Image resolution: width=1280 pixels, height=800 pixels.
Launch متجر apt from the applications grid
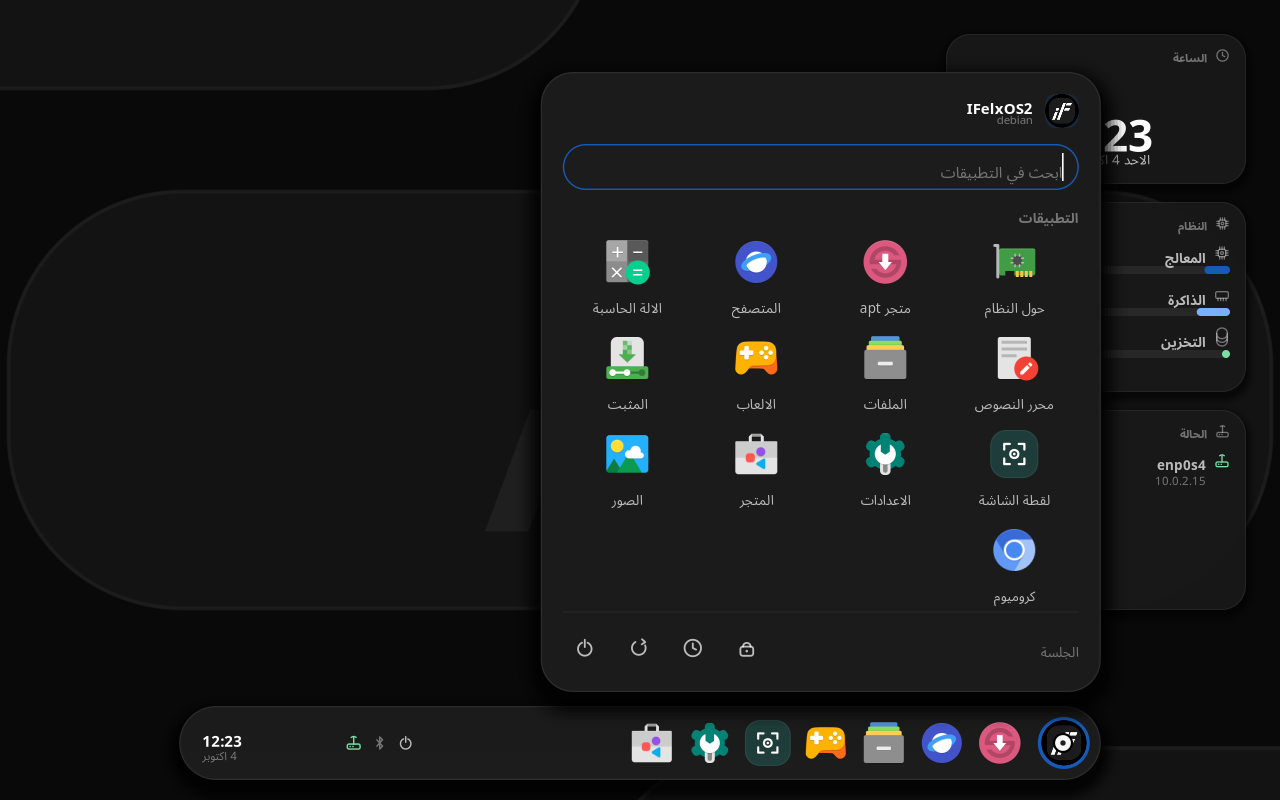885,277
